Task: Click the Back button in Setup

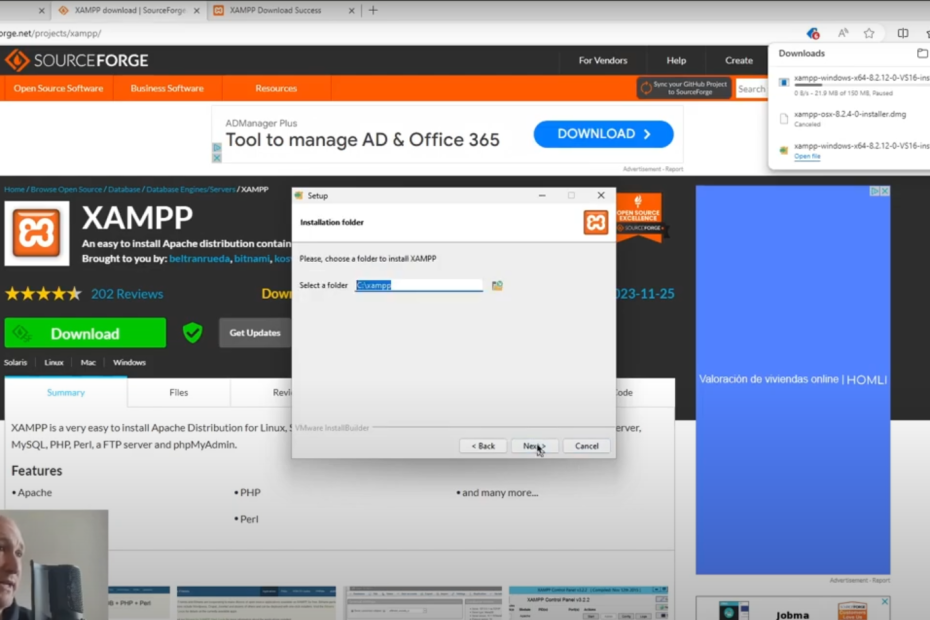Action: (483, 446)
